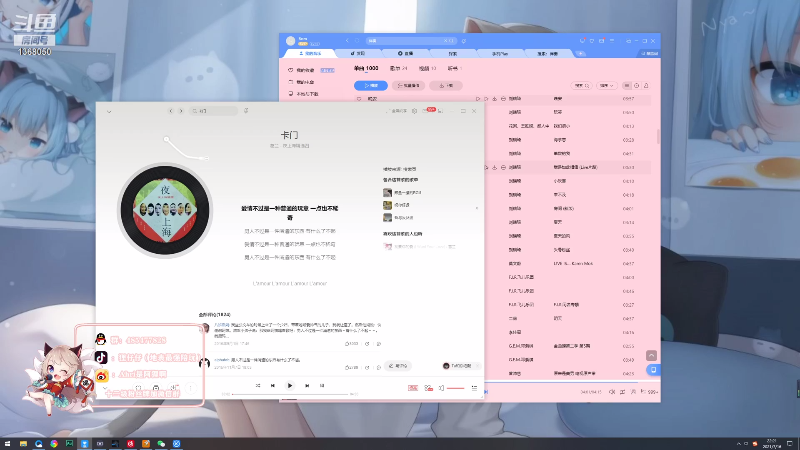Focus the front player's search field
The image size is (800, 450).
(213, 111)
